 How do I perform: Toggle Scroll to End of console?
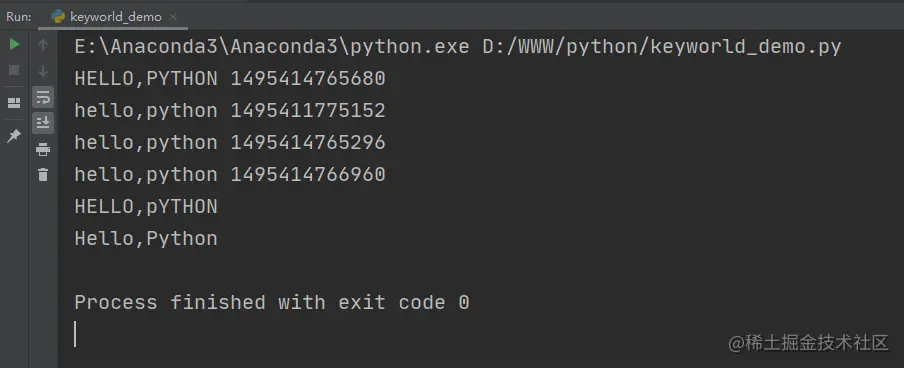pyautogui.click(x=43, y=123)
